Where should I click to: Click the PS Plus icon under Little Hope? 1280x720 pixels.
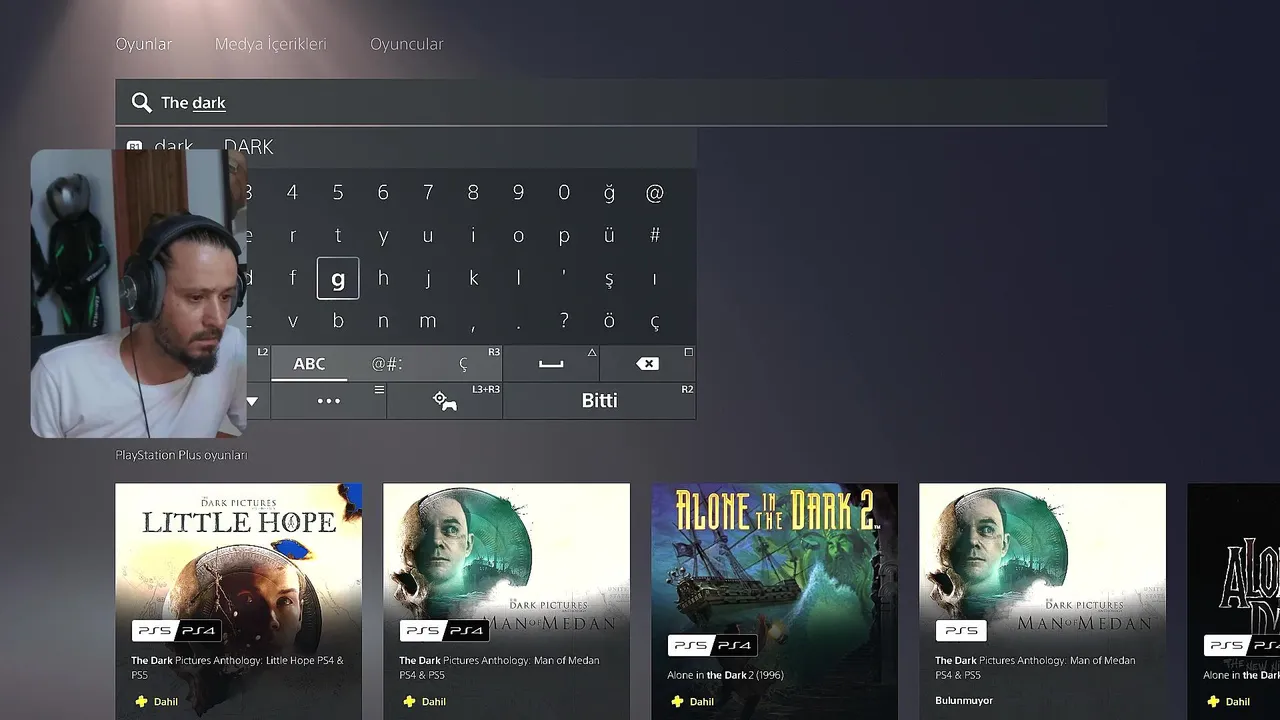click(x=140, y=701)
